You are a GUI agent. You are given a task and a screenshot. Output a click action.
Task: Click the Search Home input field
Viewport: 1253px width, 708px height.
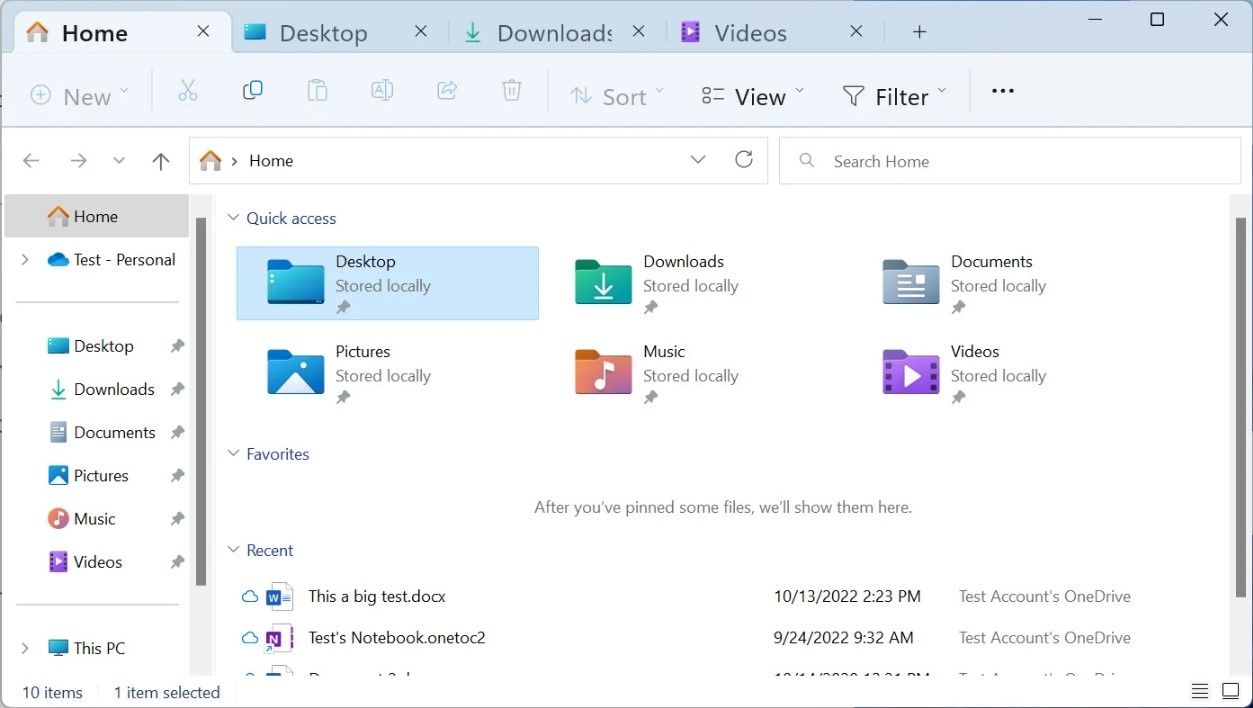click(1010, 161)
